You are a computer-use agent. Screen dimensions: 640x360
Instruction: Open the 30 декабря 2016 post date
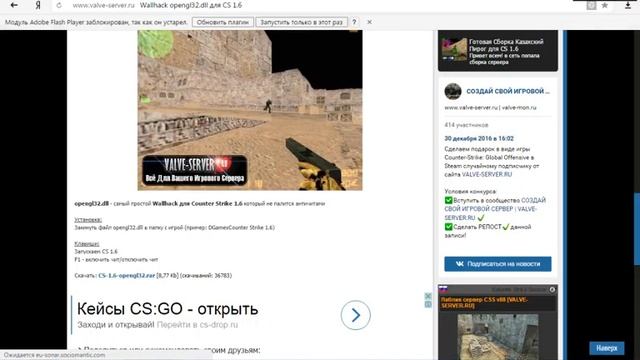pos(479,138)
